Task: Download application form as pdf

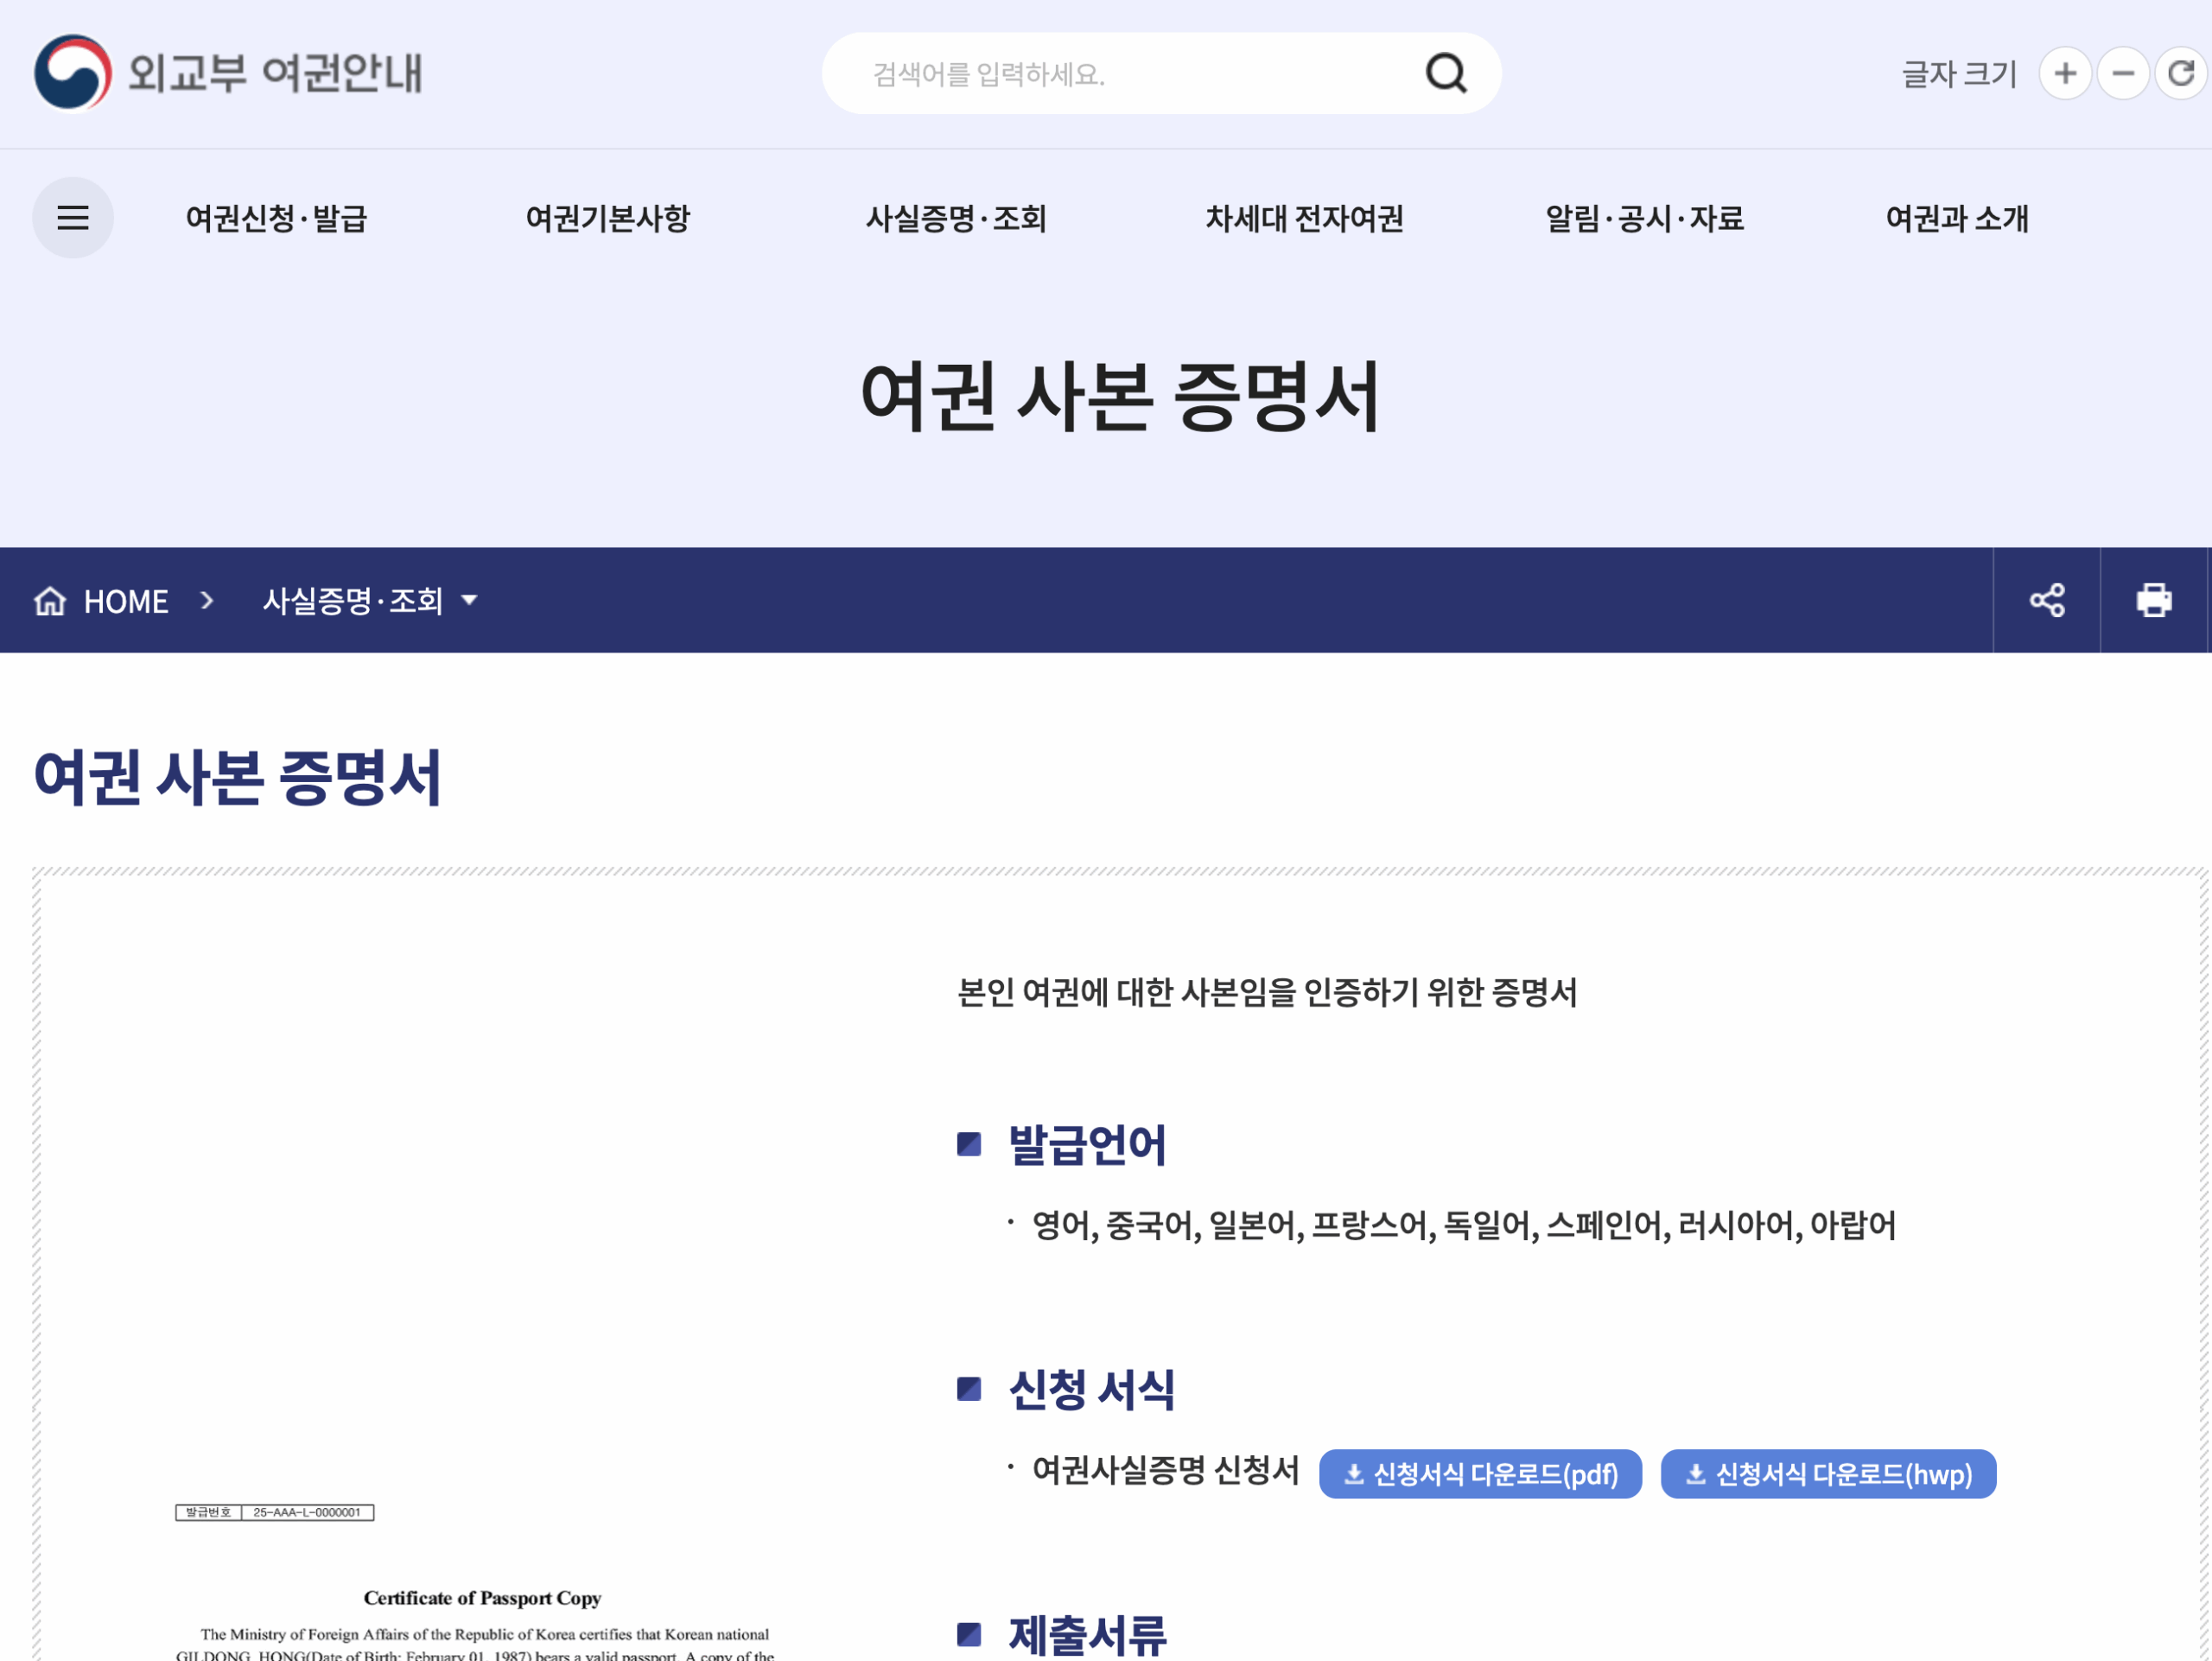Action: coord(1480,1474)
